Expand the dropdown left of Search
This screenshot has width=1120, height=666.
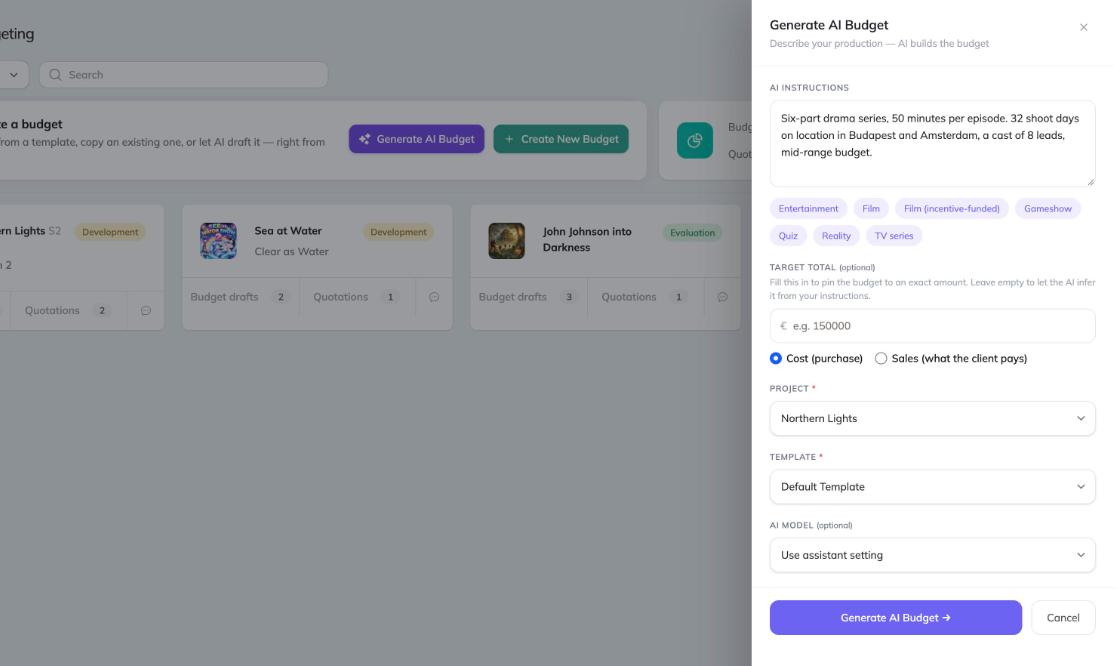[x=14, y=74]
